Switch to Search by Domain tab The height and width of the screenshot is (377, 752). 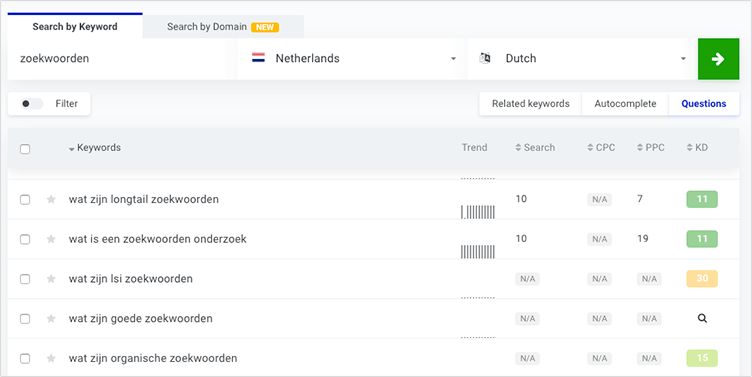(x=223, y=27)
